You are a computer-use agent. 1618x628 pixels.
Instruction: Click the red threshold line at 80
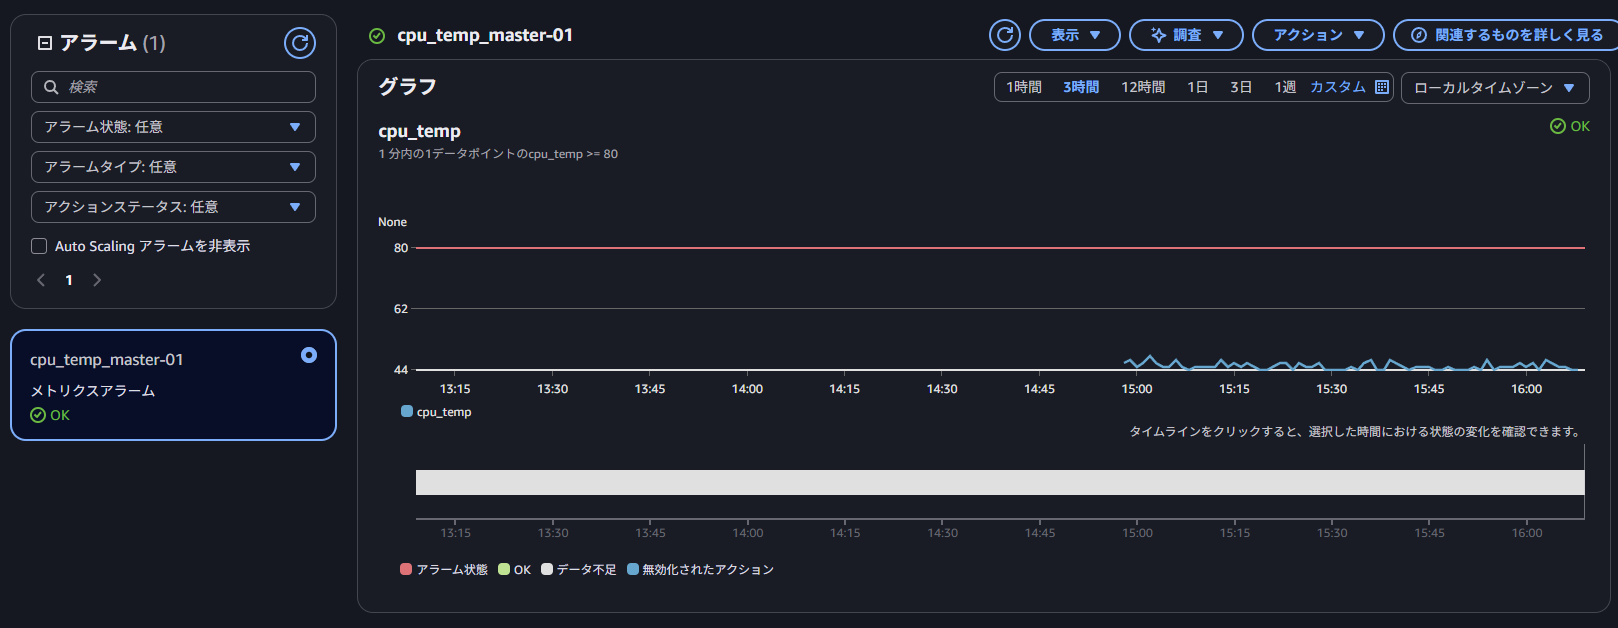coord(1000,248)
